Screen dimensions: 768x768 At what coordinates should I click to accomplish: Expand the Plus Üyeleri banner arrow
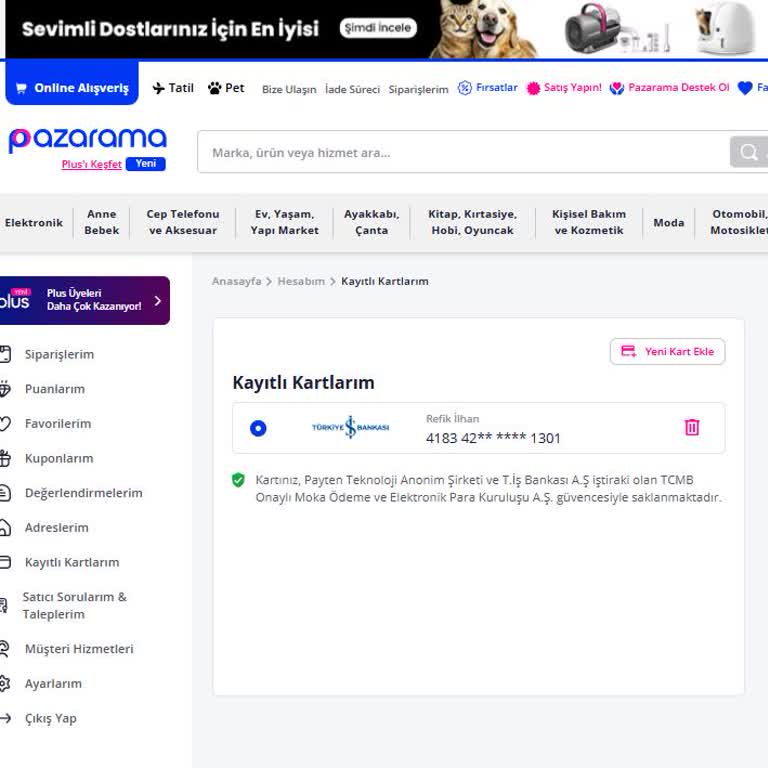coord(158,301)
